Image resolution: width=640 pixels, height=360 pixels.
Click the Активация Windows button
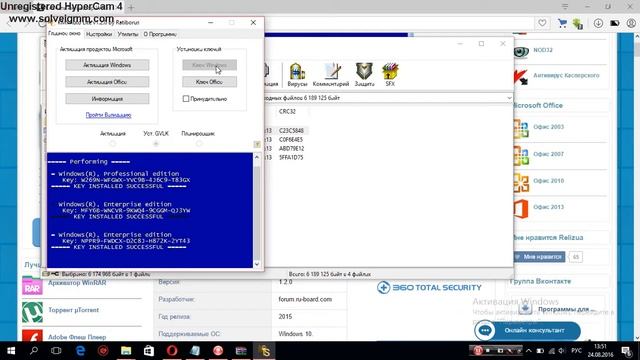(x=107, y=65)
